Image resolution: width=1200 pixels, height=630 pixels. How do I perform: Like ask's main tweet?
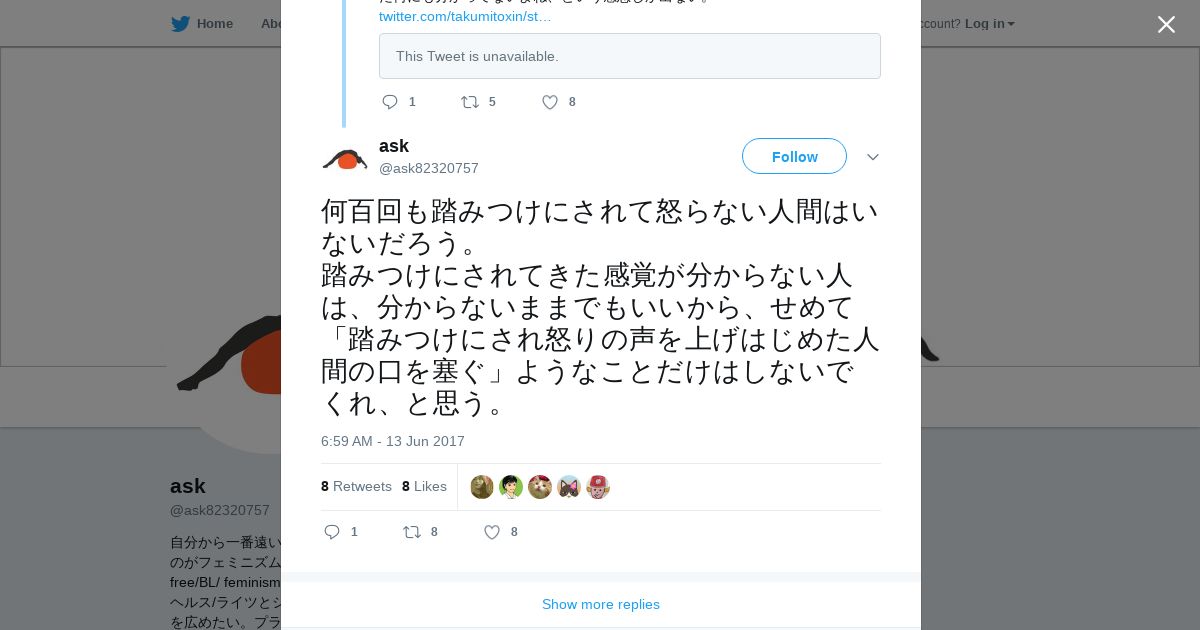pos(492,532)
